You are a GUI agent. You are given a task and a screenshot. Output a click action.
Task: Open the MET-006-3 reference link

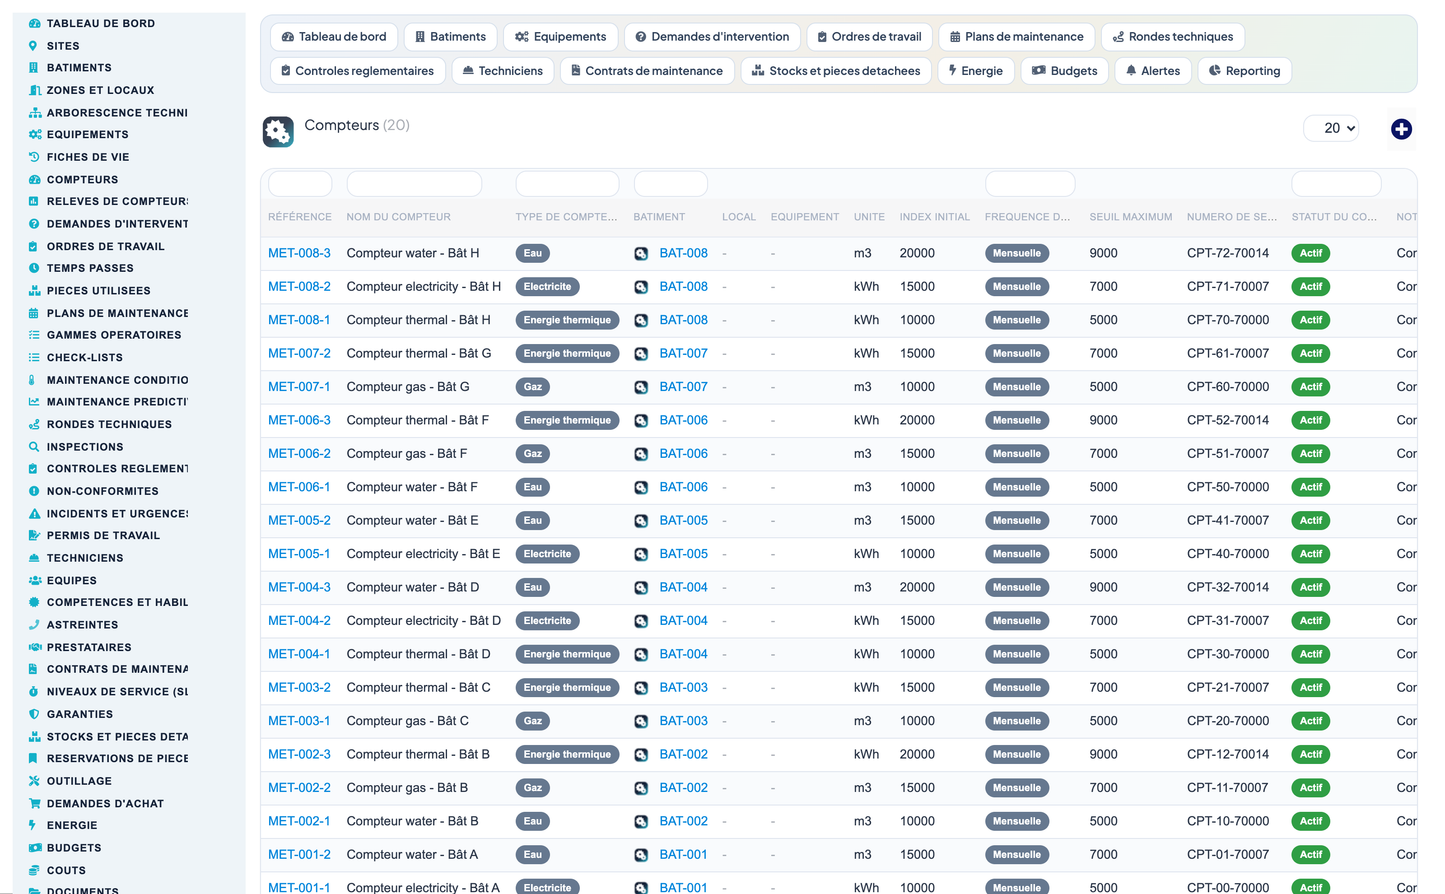[299, 421]
